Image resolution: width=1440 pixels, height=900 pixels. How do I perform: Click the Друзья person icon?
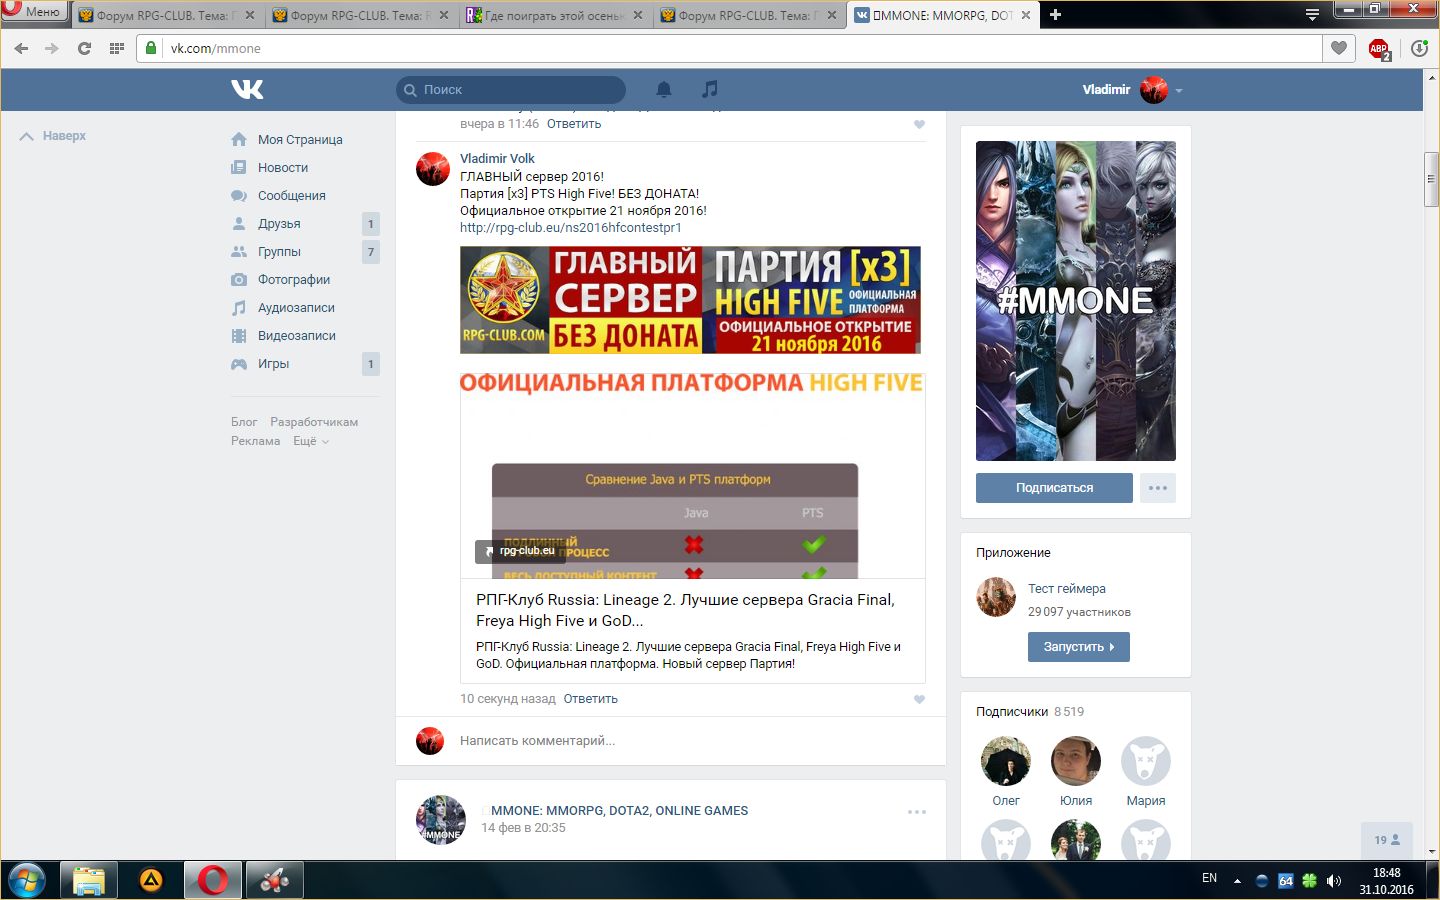click(239, 224)
